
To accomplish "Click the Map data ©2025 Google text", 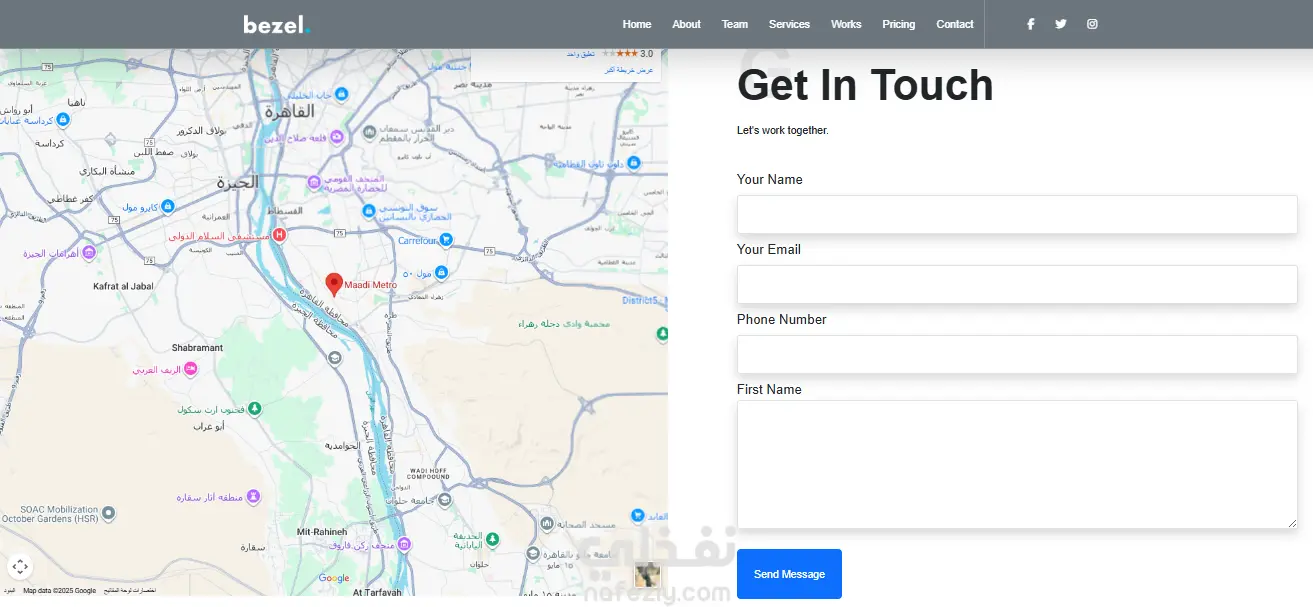I will [x=60, y=591].
